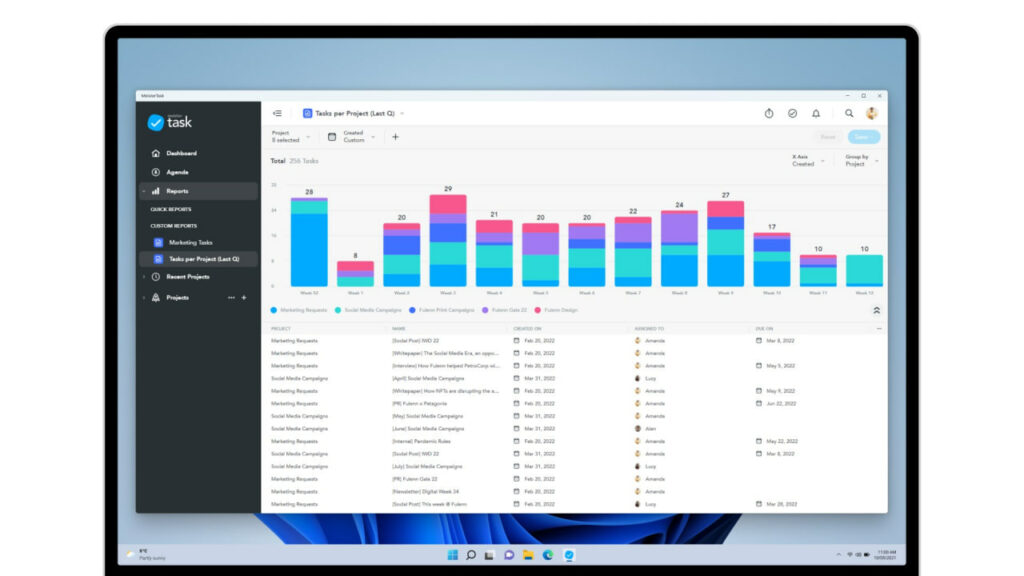Show hidden system tray icons
The image size is (1024, 576).
[x=839, y=554]
